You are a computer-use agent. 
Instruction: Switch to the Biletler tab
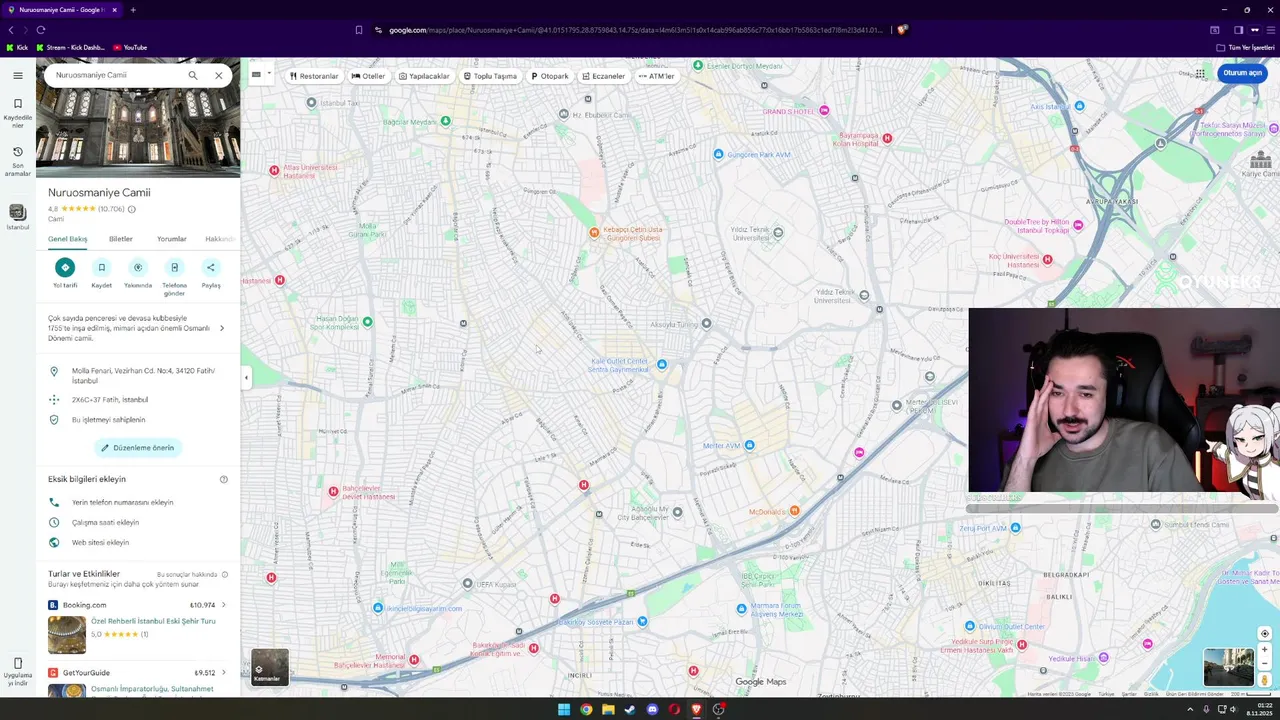coord(121,239)
